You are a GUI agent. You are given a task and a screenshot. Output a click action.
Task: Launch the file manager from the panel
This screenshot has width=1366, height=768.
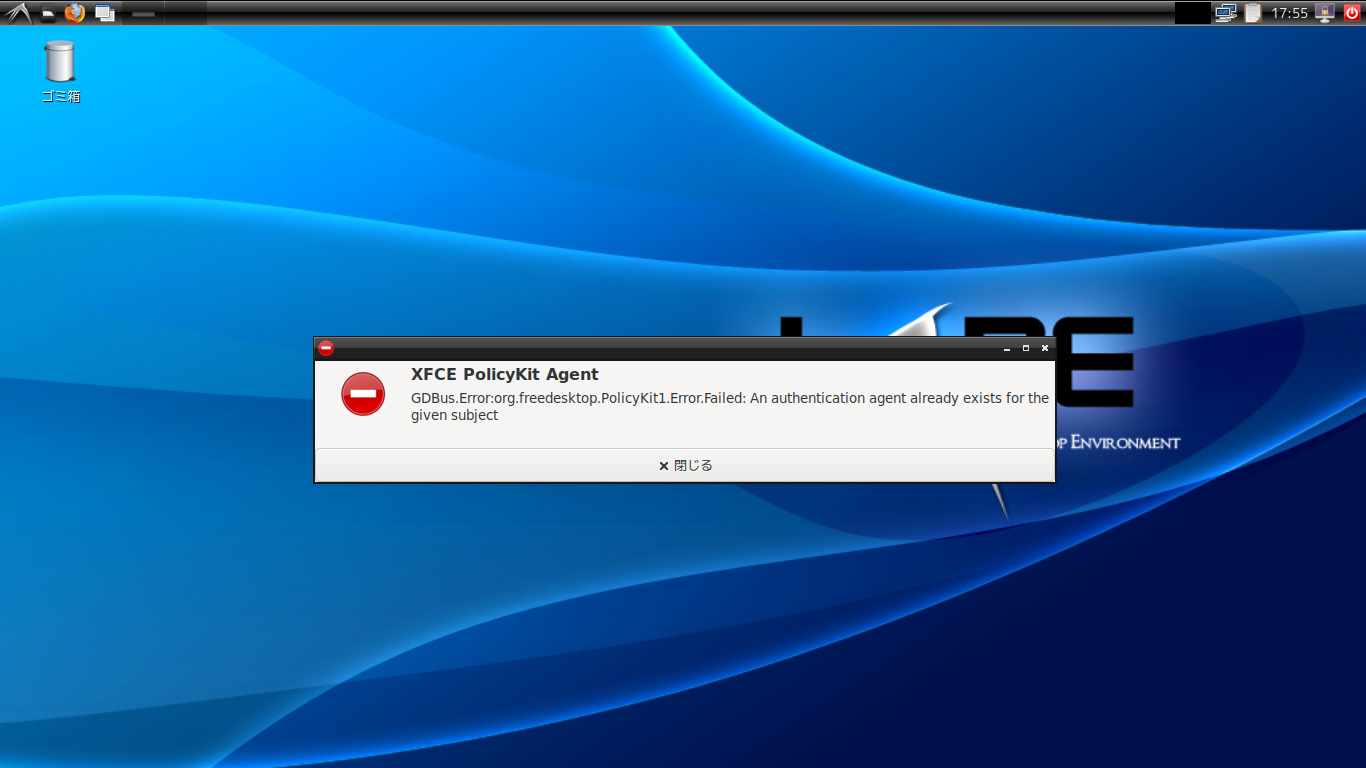[x=47, y=13]
